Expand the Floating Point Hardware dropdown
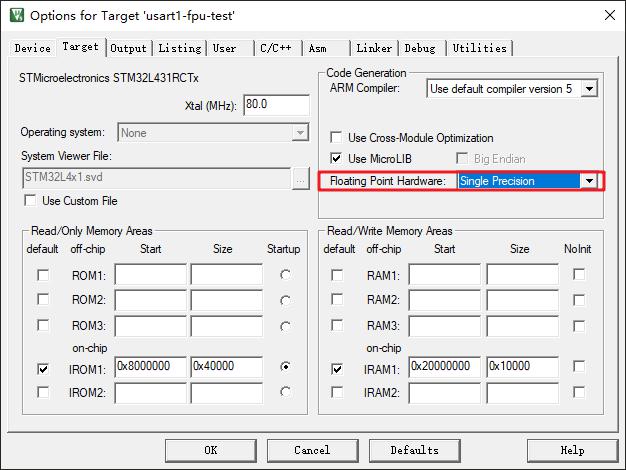 589,181
